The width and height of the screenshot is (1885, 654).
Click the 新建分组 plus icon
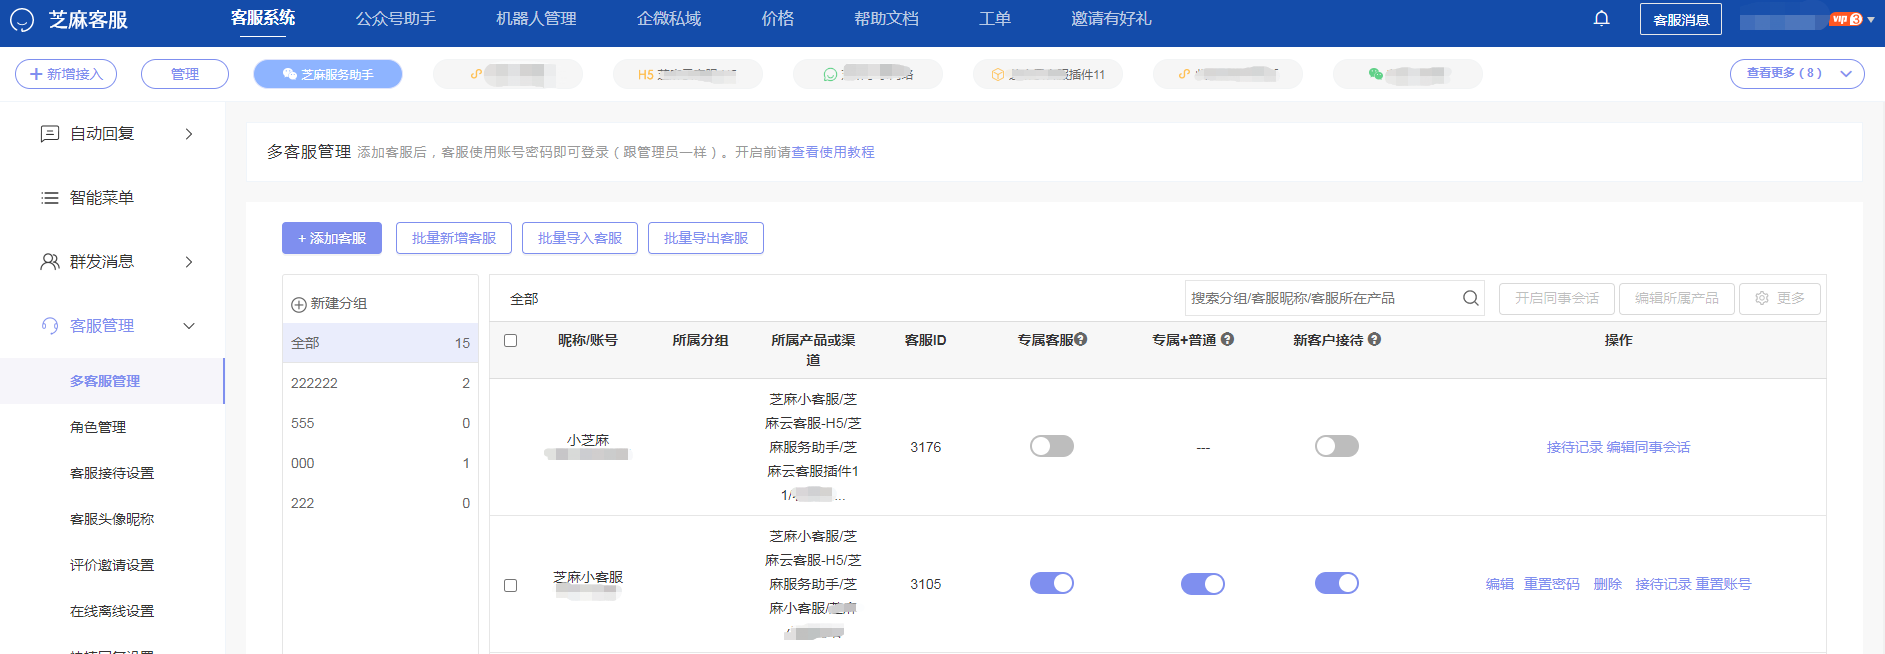pos(298,304)
